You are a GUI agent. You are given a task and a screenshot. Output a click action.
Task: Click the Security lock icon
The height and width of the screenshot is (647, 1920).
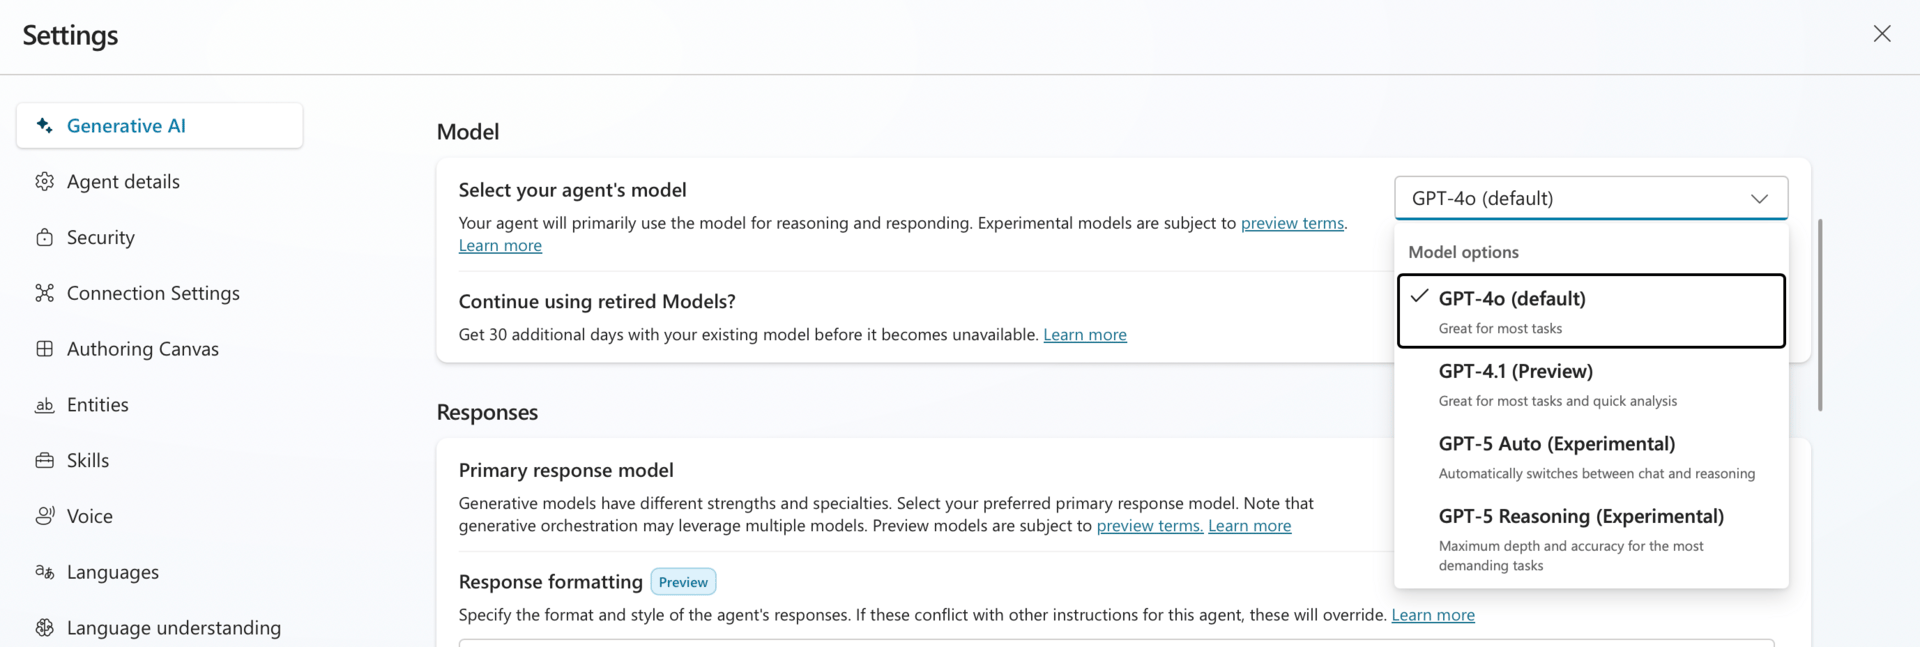coord(44,238)
